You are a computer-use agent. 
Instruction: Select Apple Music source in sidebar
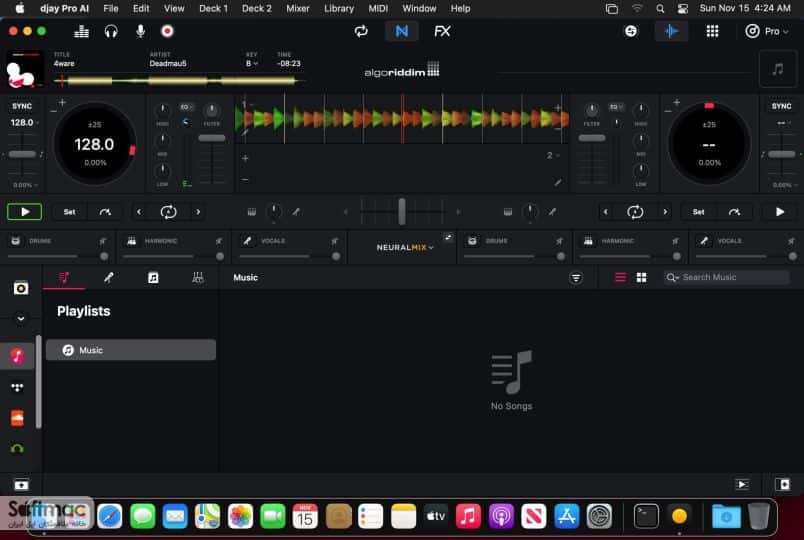coord(17,356)
